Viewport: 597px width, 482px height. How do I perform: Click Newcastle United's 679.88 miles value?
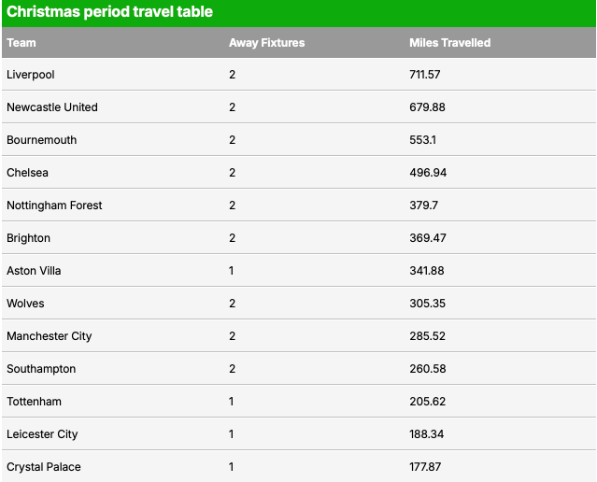click(x=427, y=107)
